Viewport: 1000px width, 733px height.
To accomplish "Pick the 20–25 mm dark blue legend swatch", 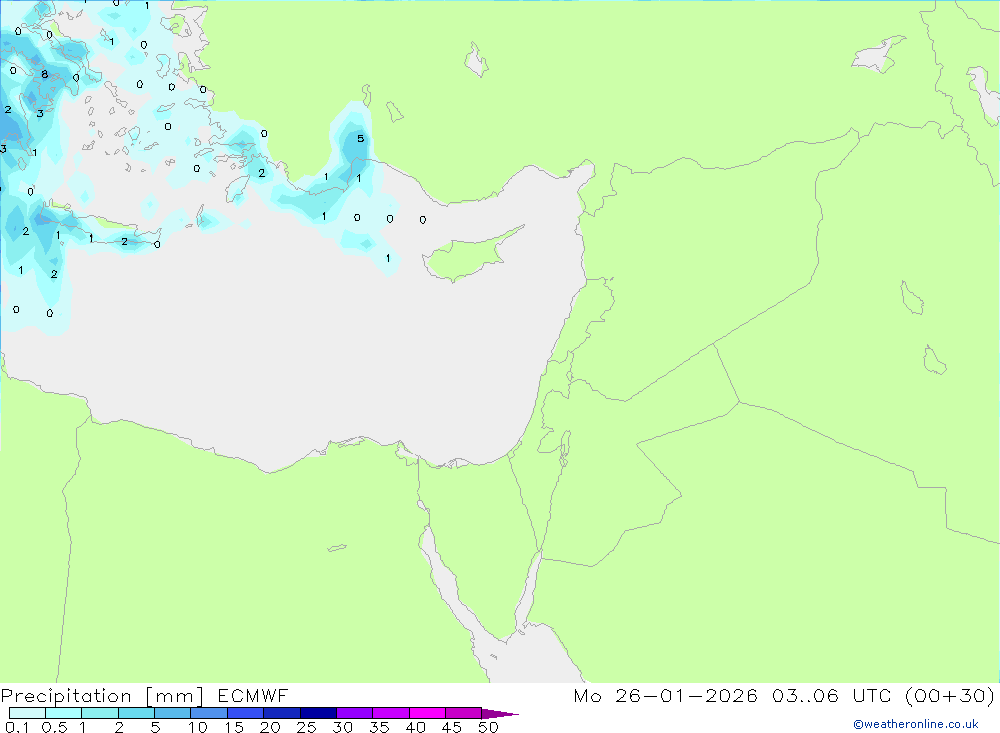I will pyautogui.click(x=282, y=713).
